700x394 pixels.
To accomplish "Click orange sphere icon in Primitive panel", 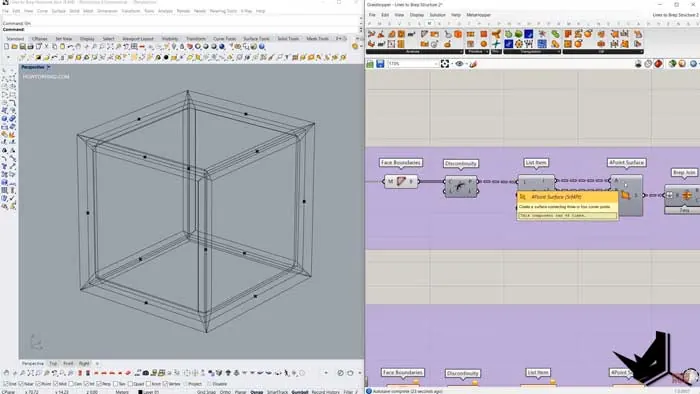I will pyautogui.click(x=483, y=44).
